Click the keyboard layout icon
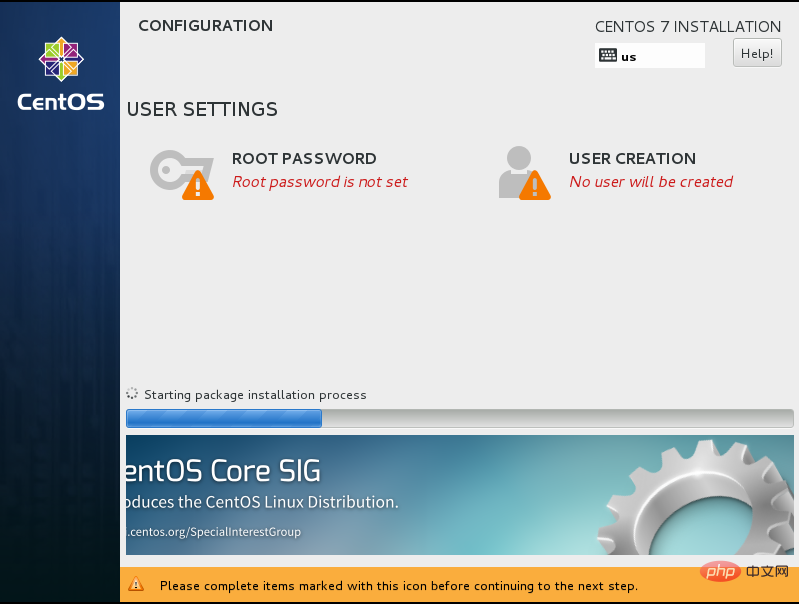 point(607,56)
